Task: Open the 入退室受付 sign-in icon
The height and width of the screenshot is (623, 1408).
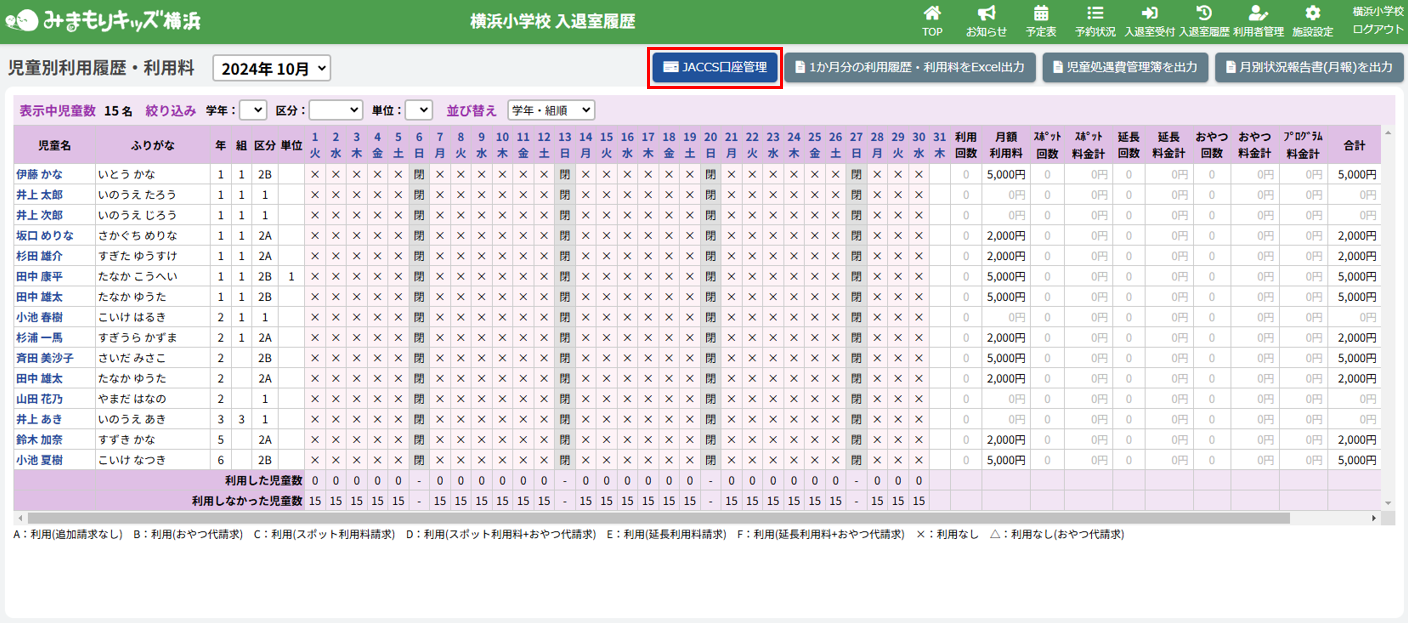Action: pyautogui.click(x=1149, y=14)
